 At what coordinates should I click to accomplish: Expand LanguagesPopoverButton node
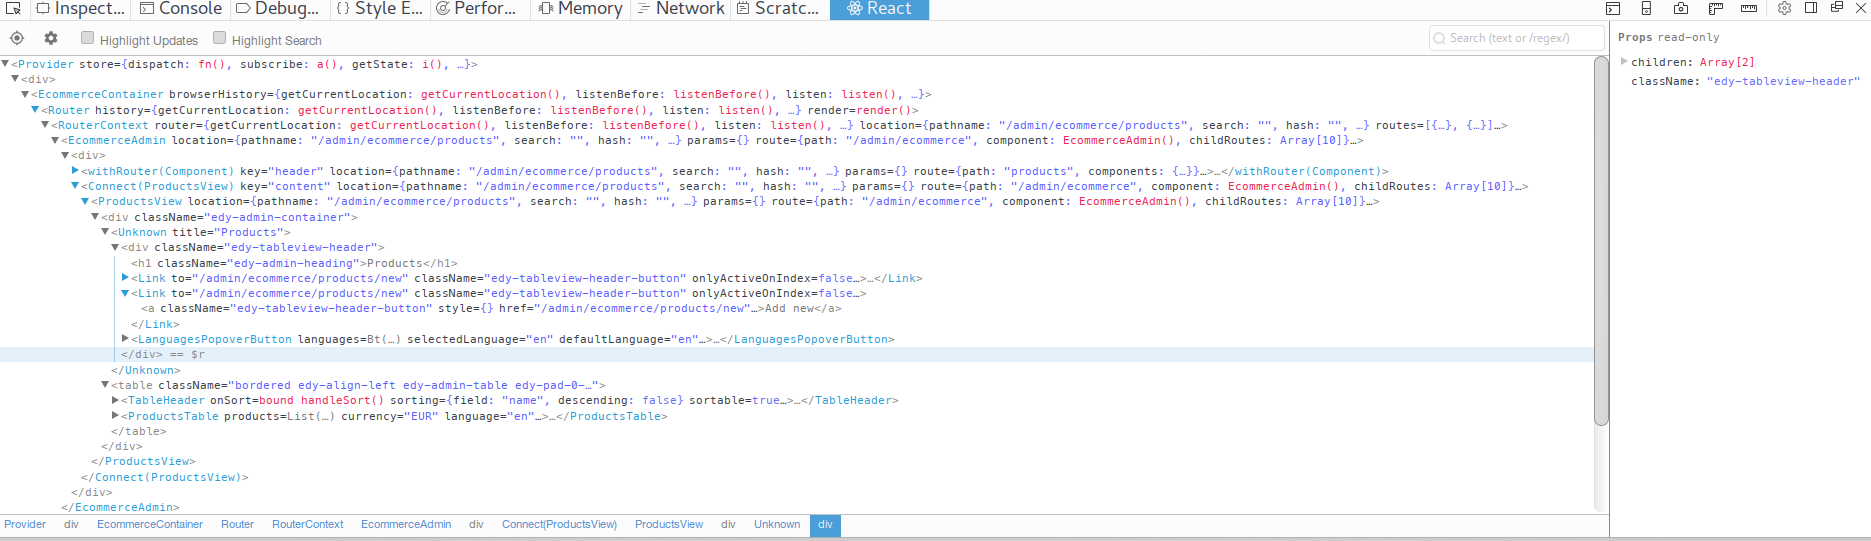125,339
